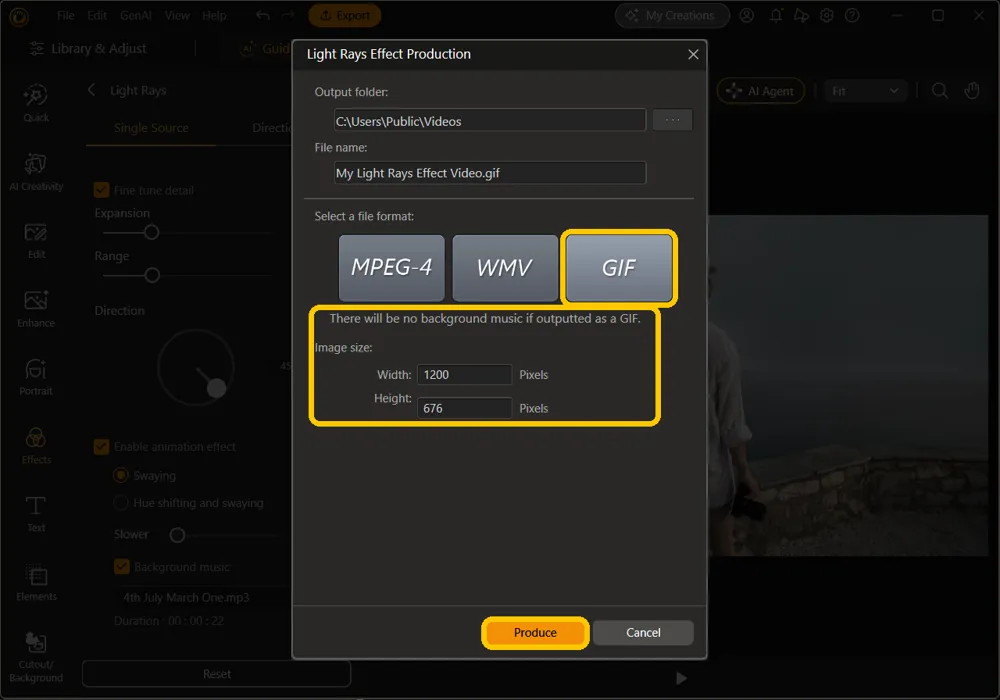Image resolution: width=1000 pixels, height=700 pixels.
Task: Open the Enhance panel icon
Action: click(x=36, y=309)
